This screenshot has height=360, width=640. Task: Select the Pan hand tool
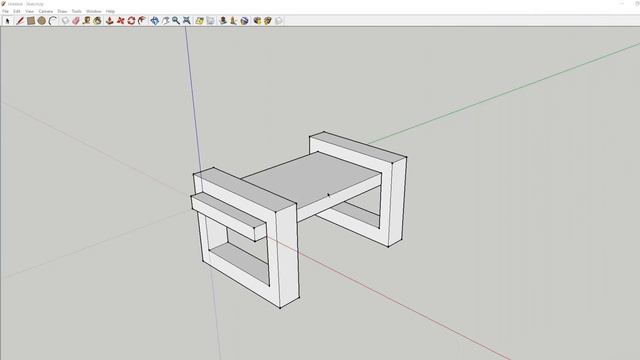[165, 20]
